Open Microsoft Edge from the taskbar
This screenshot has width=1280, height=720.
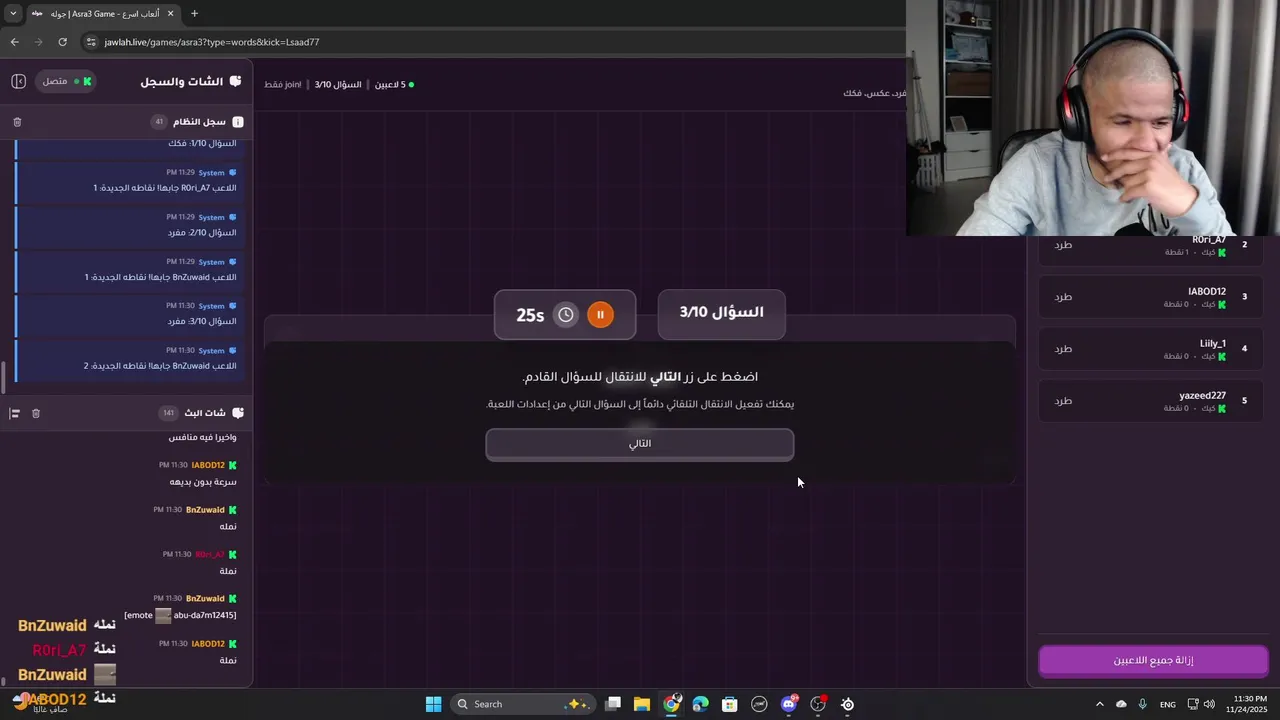tap(700, 704)
